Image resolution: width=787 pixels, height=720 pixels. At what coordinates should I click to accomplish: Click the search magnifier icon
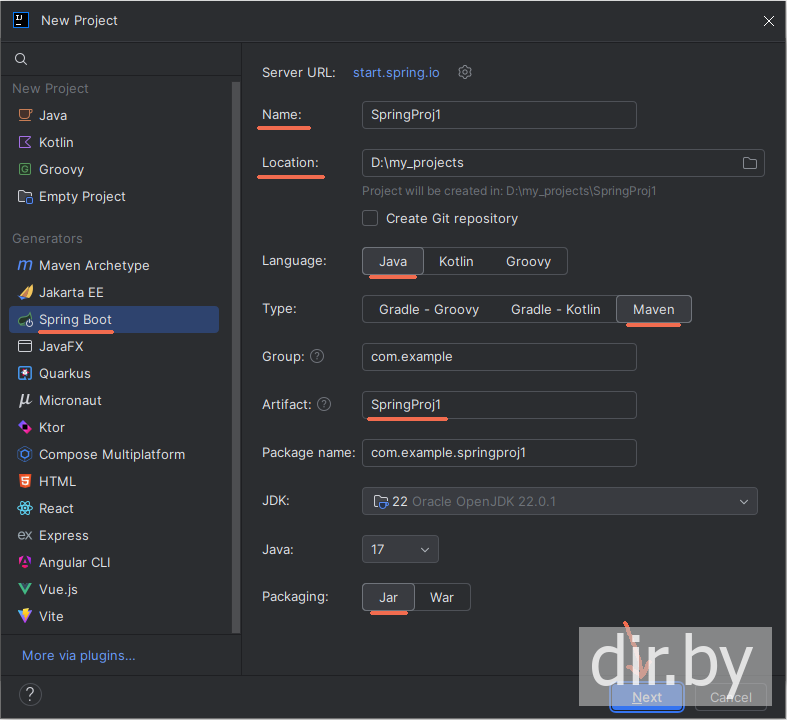[21, 59]
